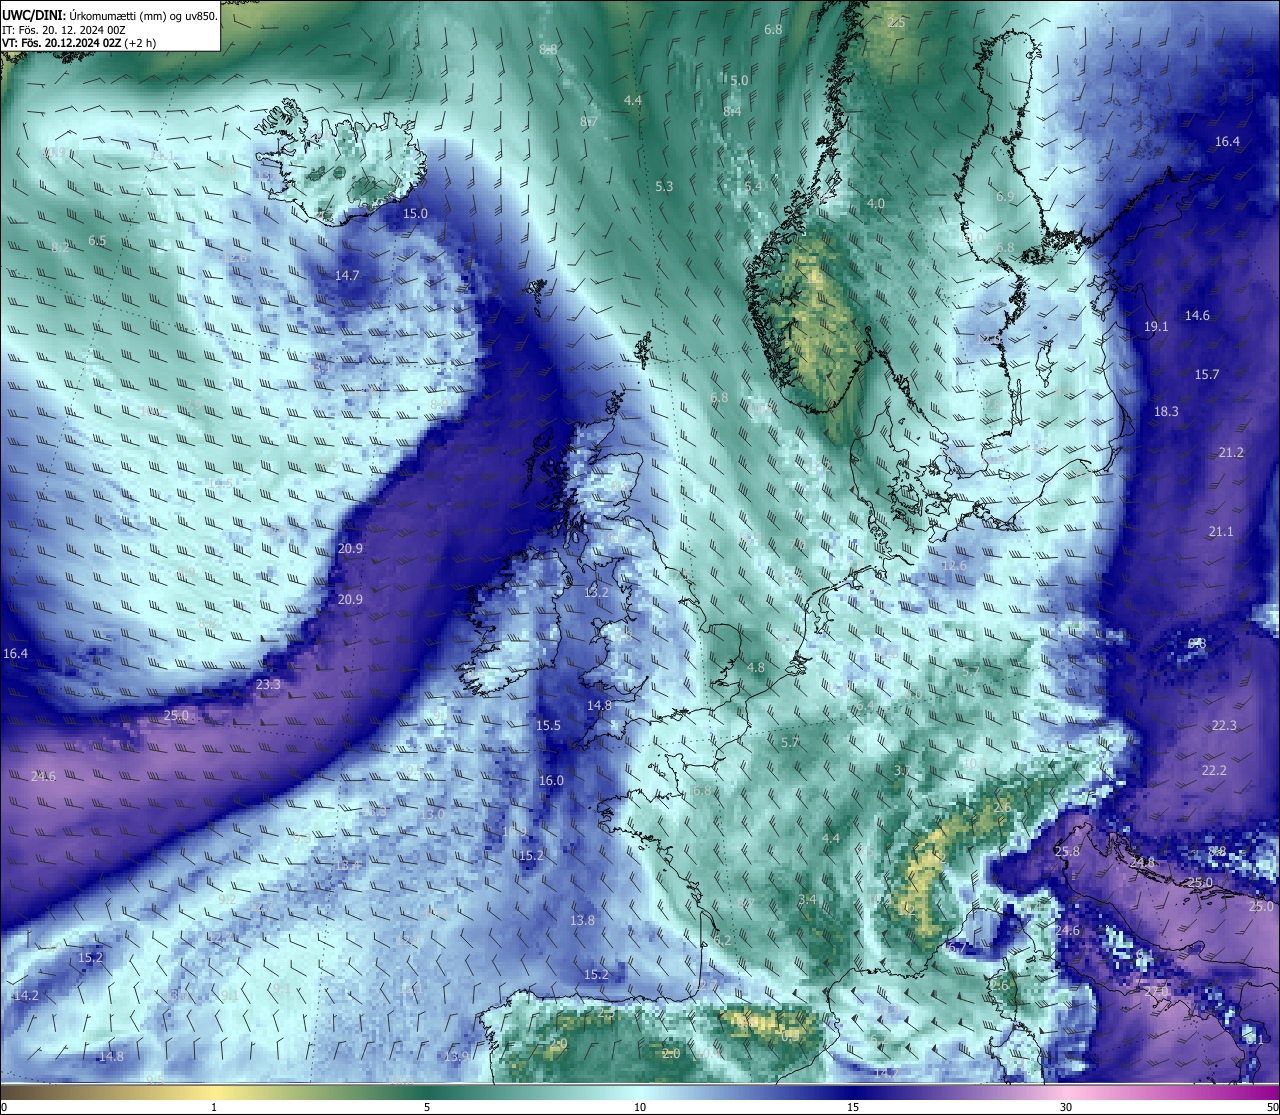1280x1115 pixels.
Task: Click the colour scale tick label 0
Action: (4, 1107)
